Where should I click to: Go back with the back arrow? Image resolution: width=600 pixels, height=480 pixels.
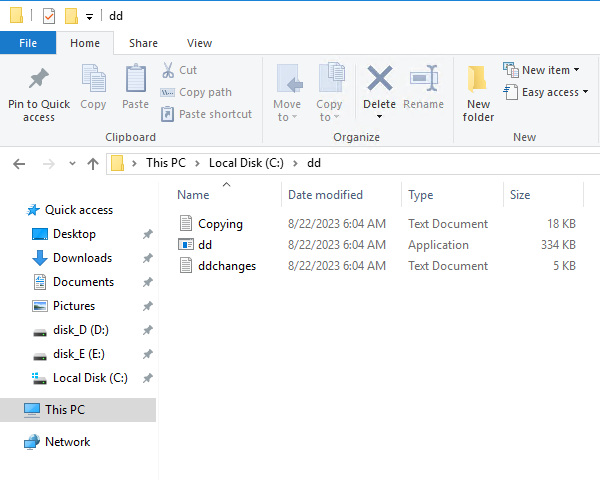19,164
